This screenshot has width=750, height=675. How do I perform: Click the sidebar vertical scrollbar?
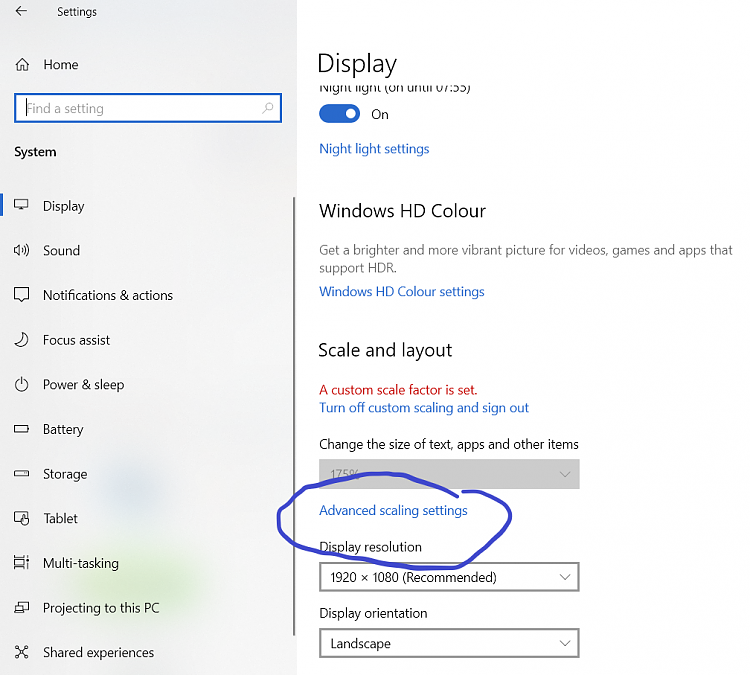(294, 416)
